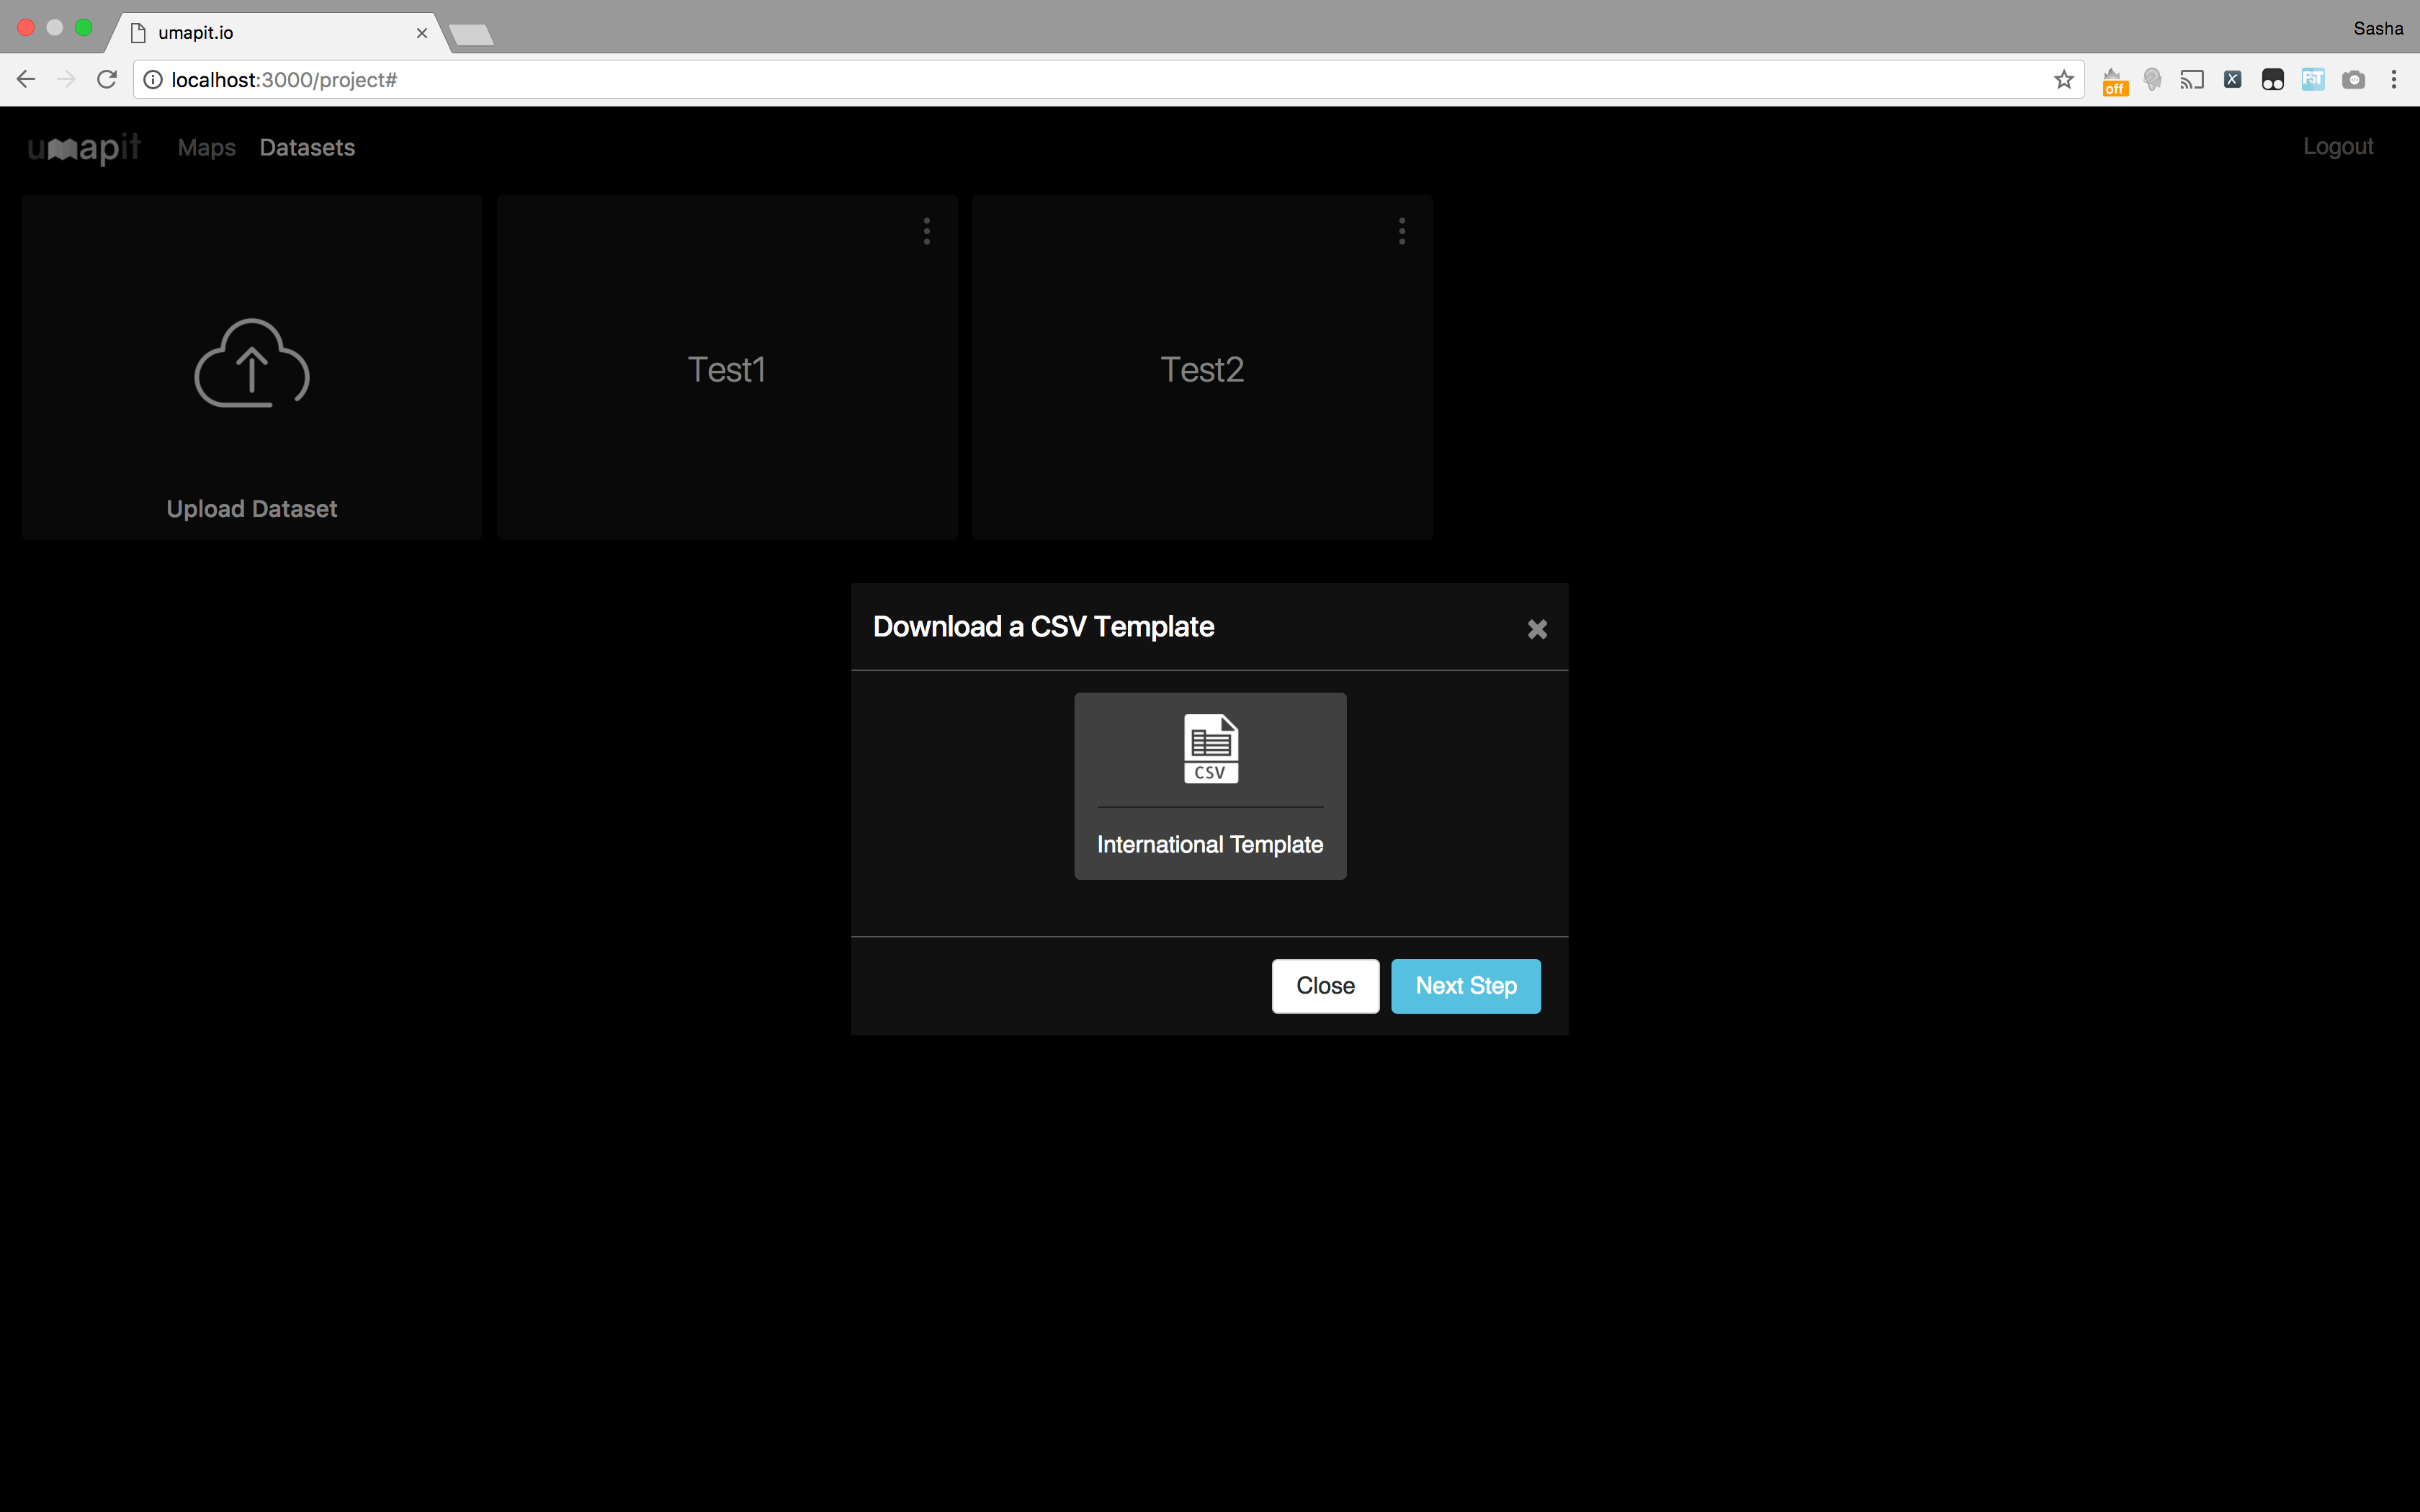Open the Chrome menu

2394,79
